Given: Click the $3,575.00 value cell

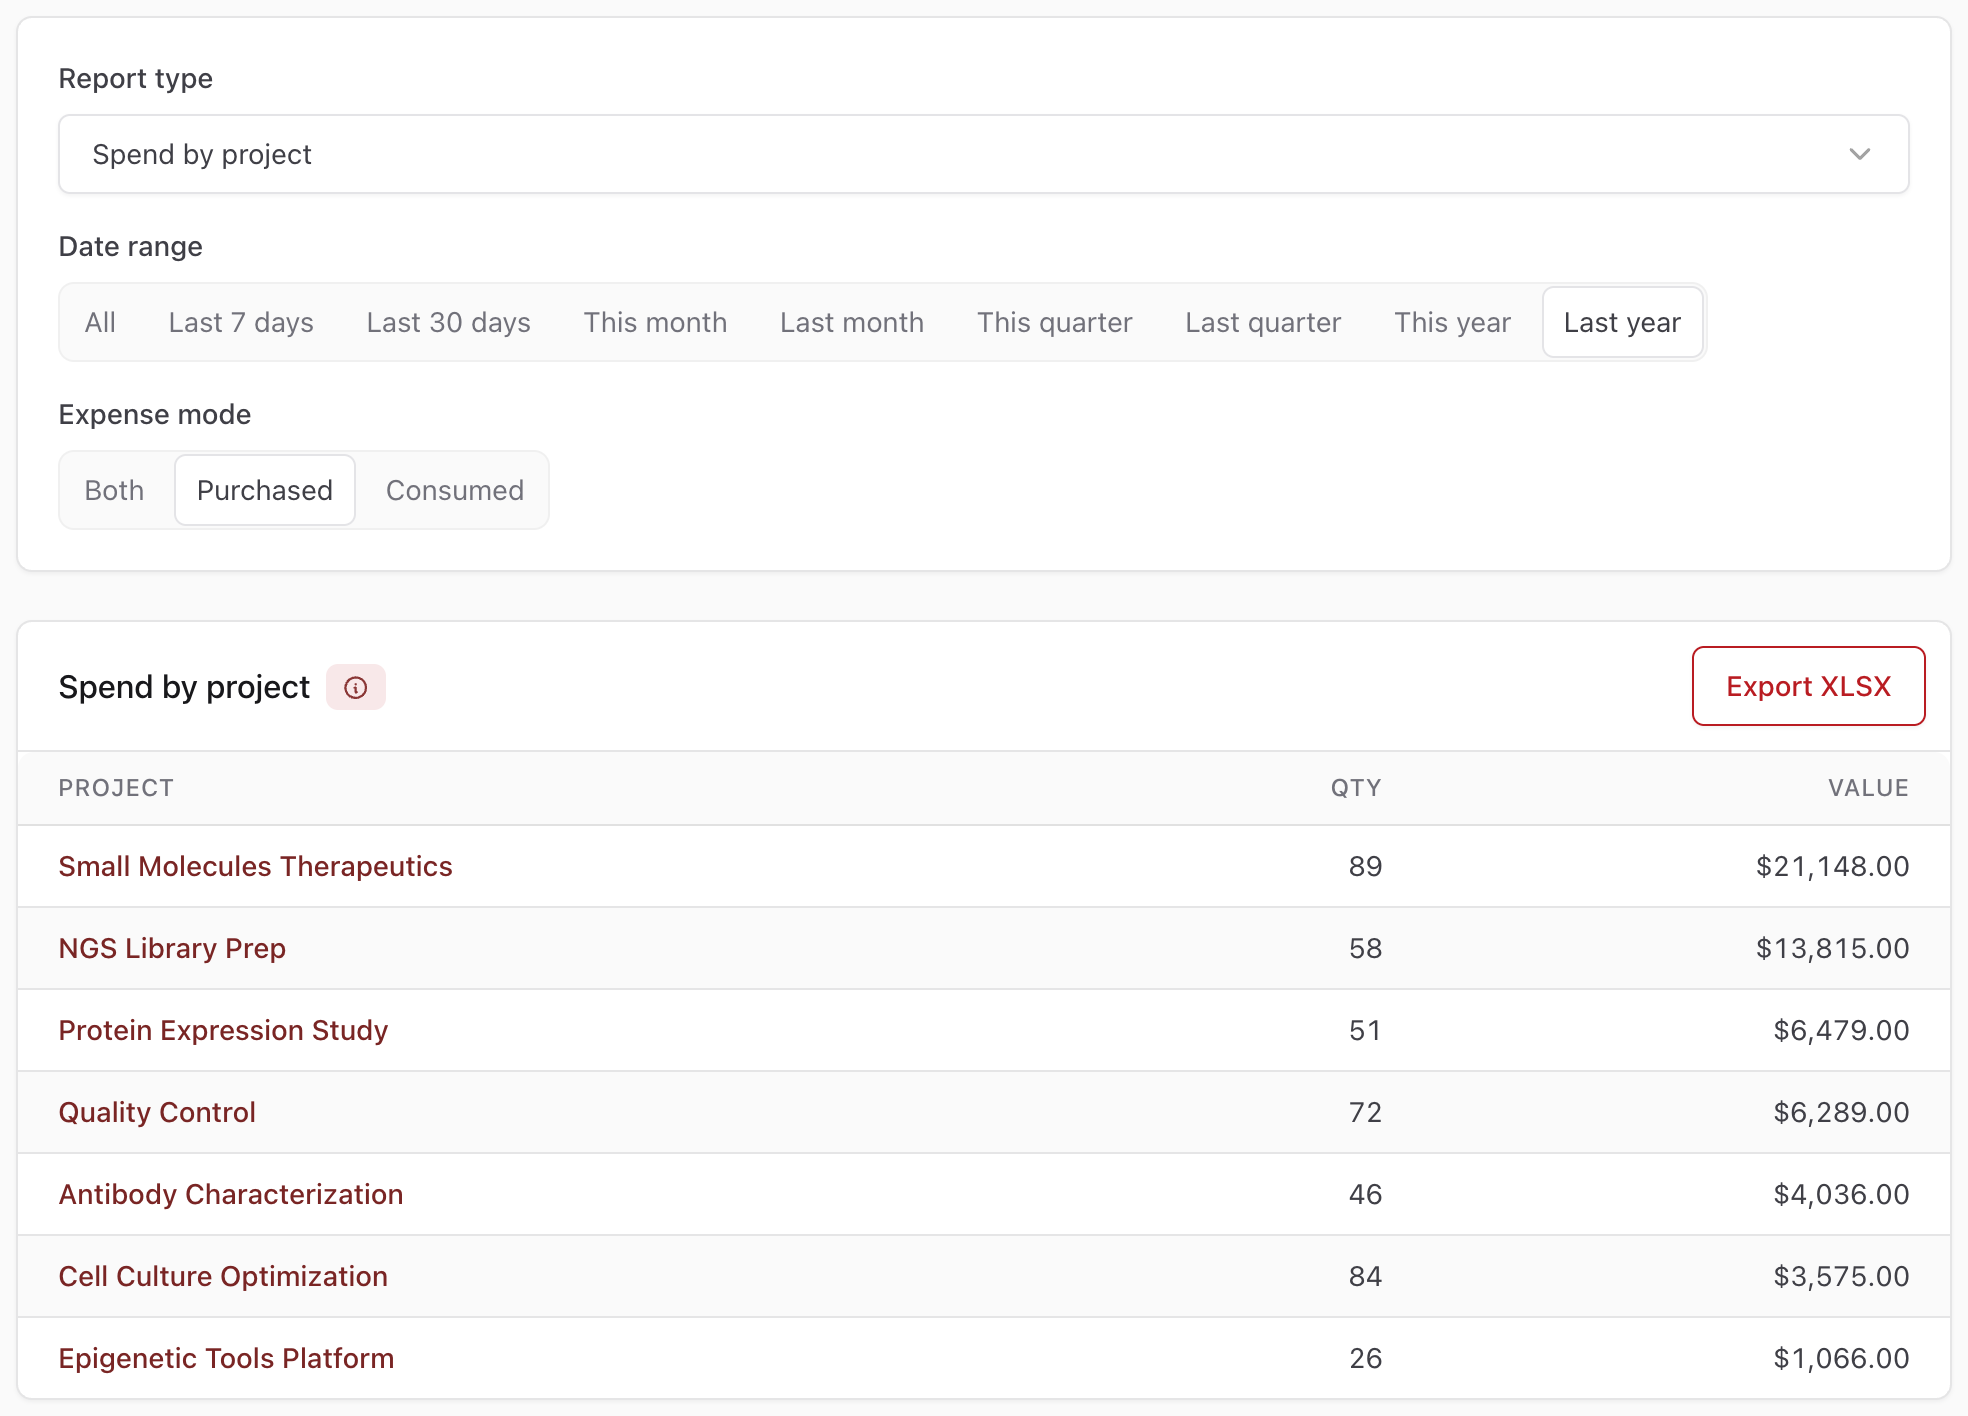Looking at the screenshot, I should 1841,1276.
